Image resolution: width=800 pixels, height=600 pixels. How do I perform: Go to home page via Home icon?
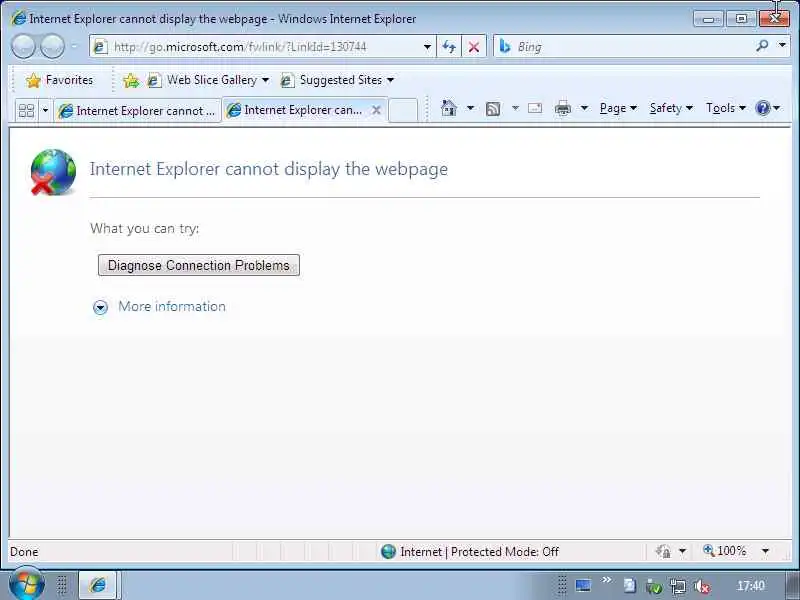point(448,108)
